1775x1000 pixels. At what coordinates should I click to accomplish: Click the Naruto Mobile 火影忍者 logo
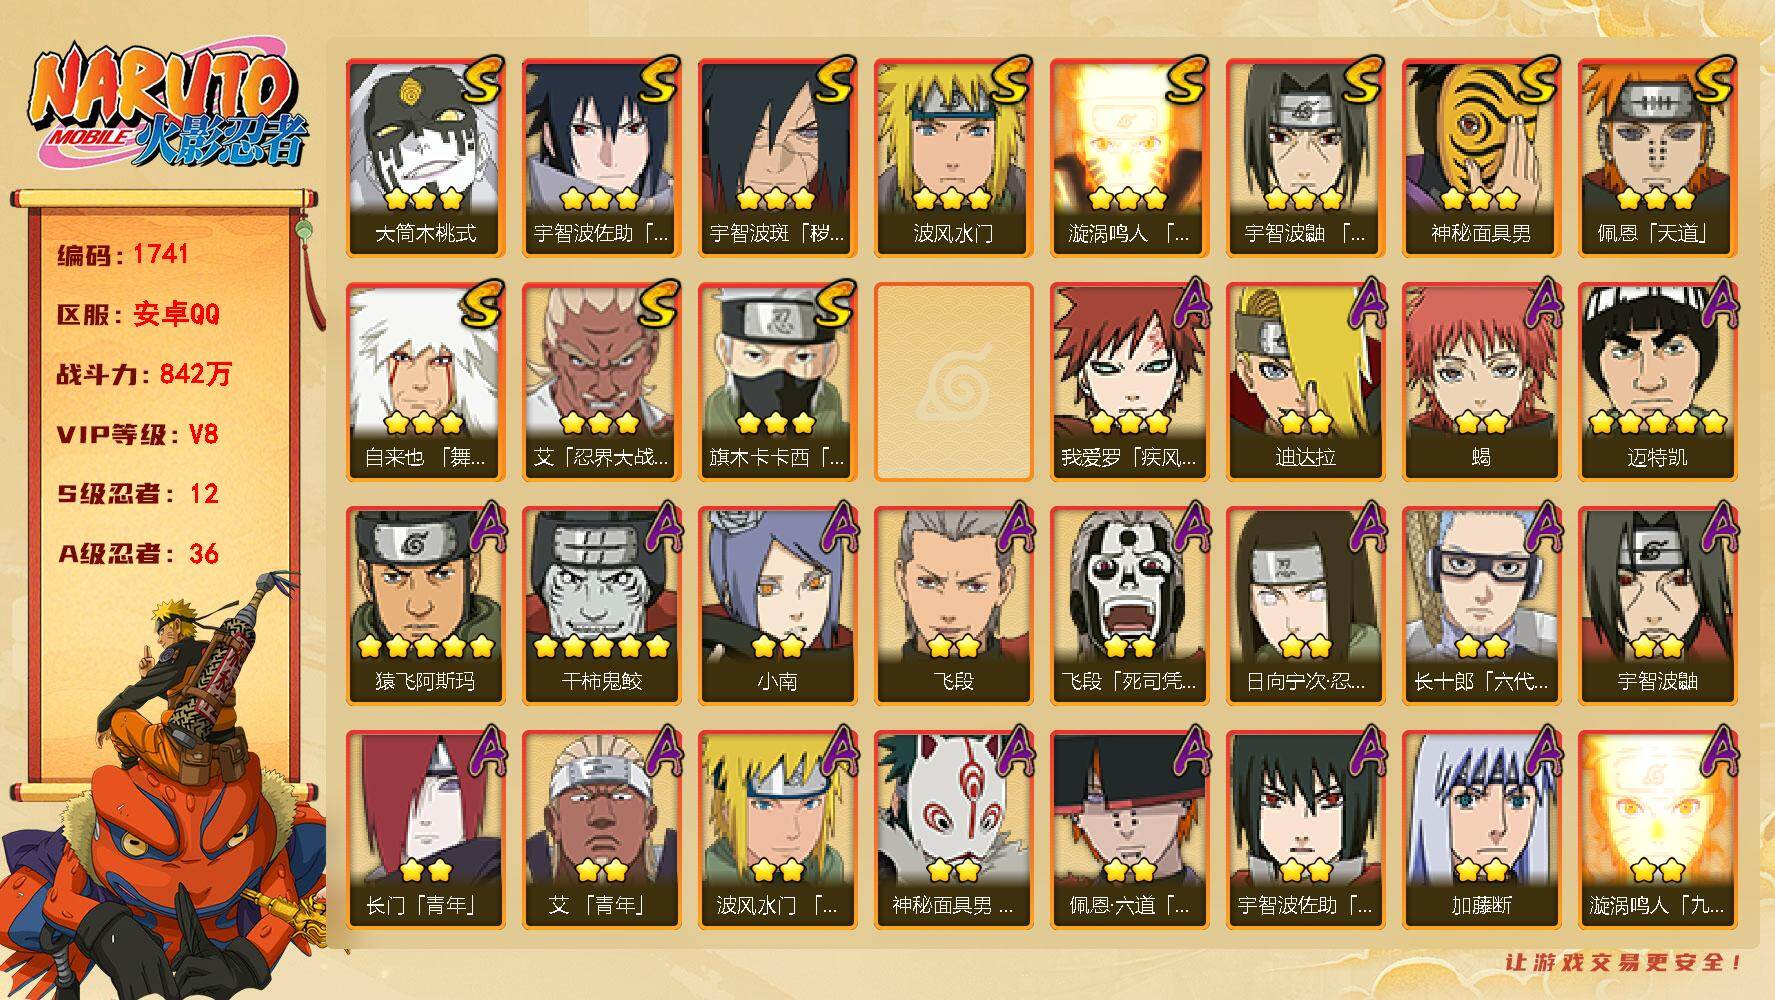coord(165,110)
